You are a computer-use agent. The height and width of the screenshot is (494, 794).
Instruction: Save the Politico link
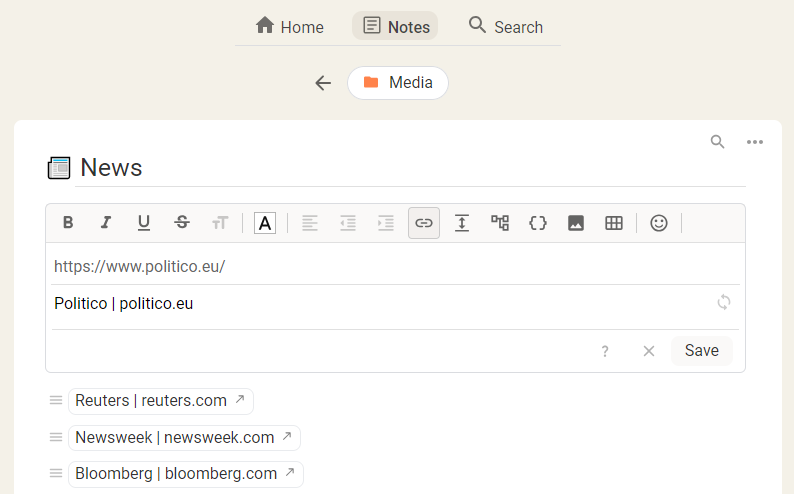coord(702,351)
